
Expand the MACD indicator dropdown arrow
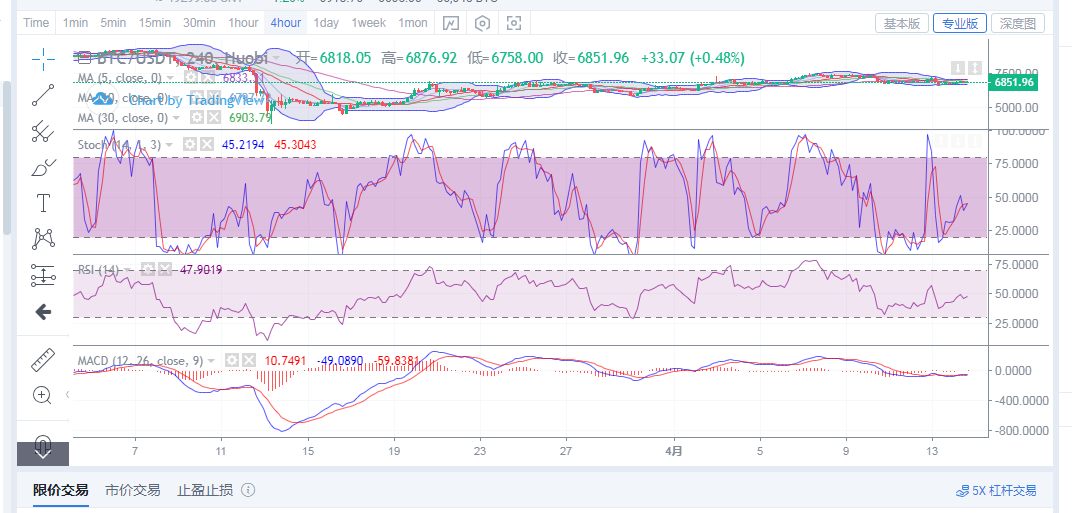(x=212, y=359)
